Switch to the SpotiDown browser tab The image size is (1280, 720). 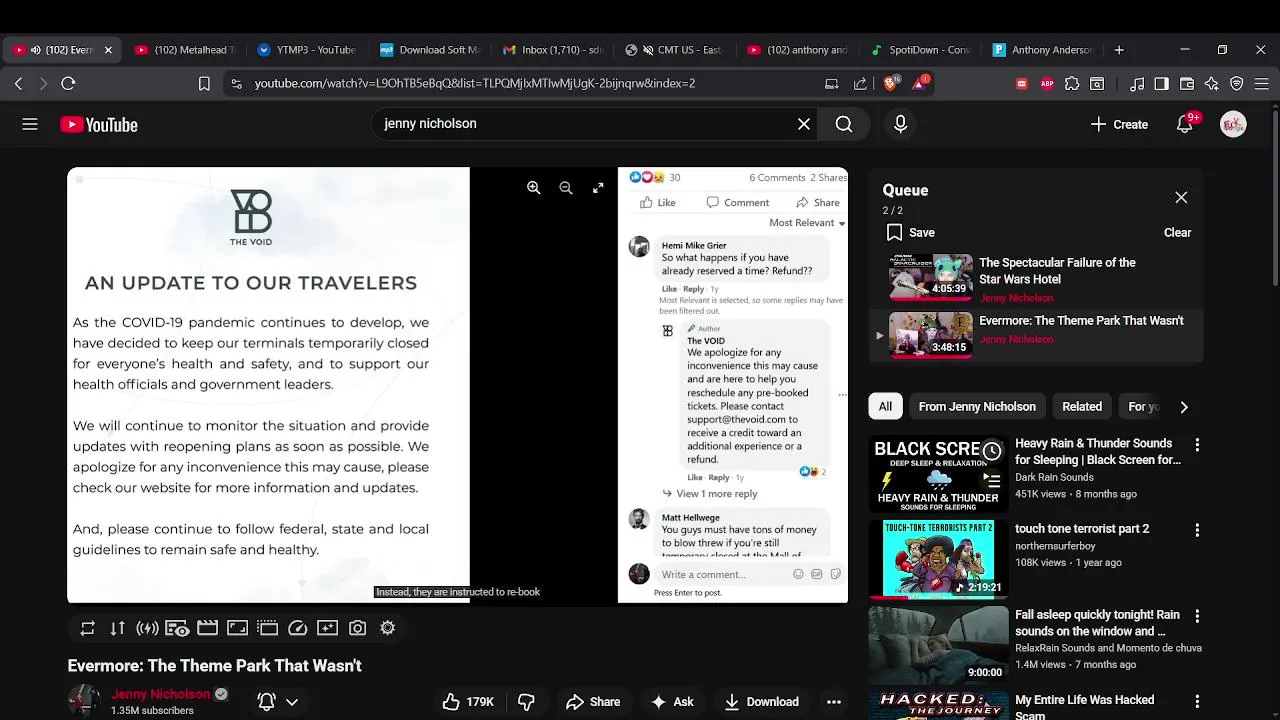point(923,50)
